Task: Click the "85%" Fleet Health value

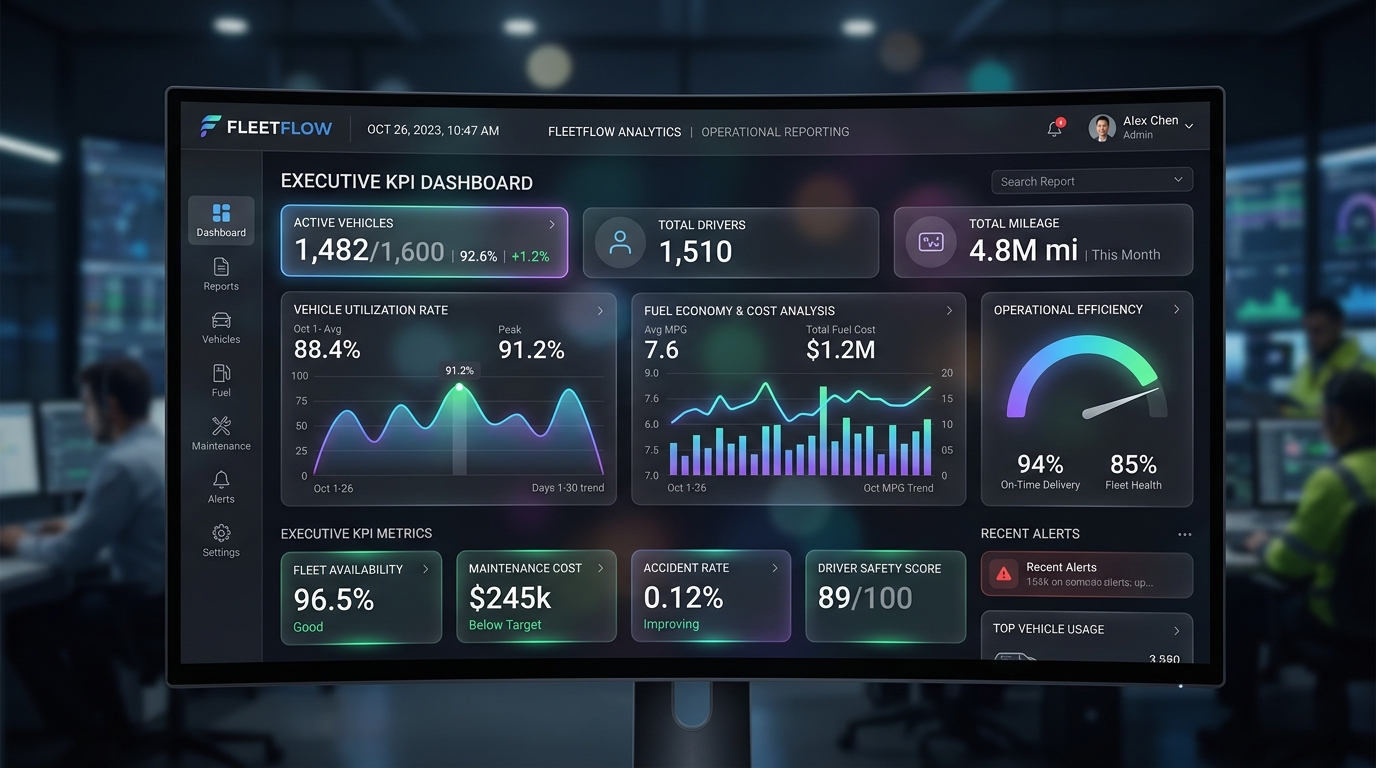Action: [x=1133, y=464]
